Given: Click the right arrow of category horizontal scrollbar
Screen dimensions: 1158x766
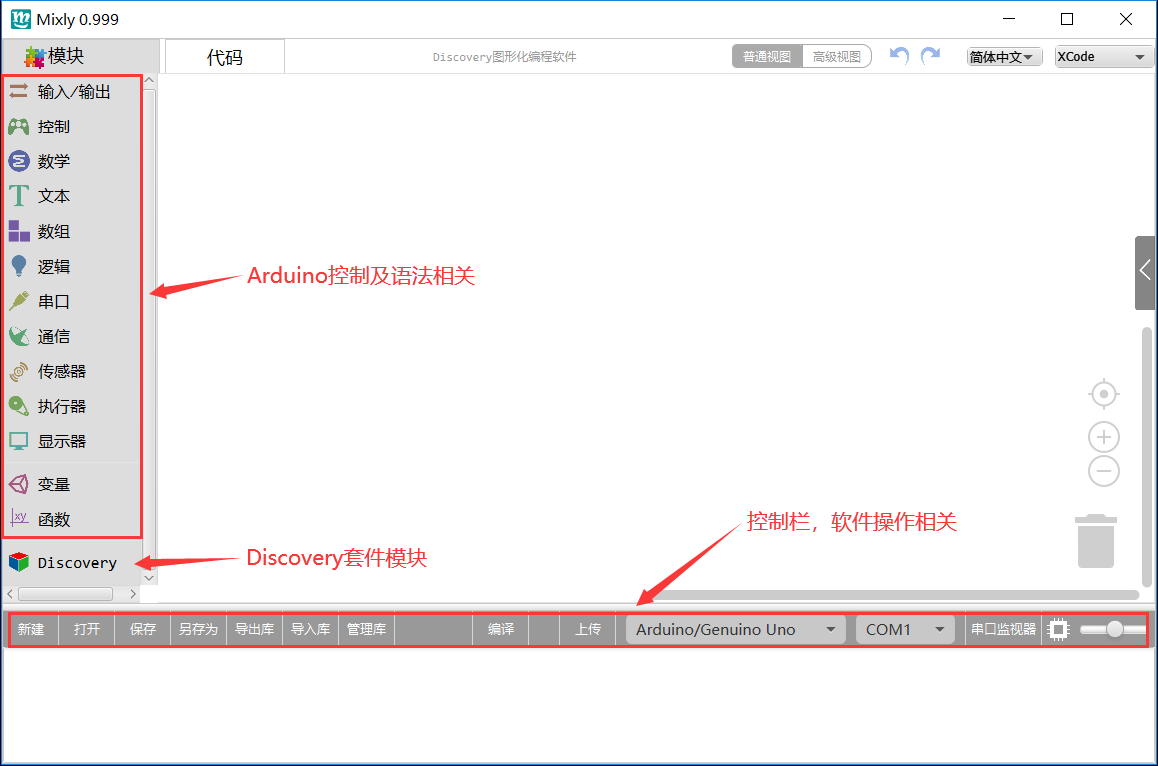Looking at the screenshot, I should coord(133,594).
